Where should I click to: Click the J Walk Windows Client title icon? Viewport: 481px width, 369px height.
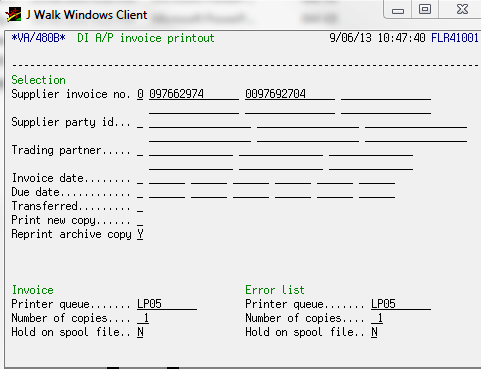click(13, 15)
